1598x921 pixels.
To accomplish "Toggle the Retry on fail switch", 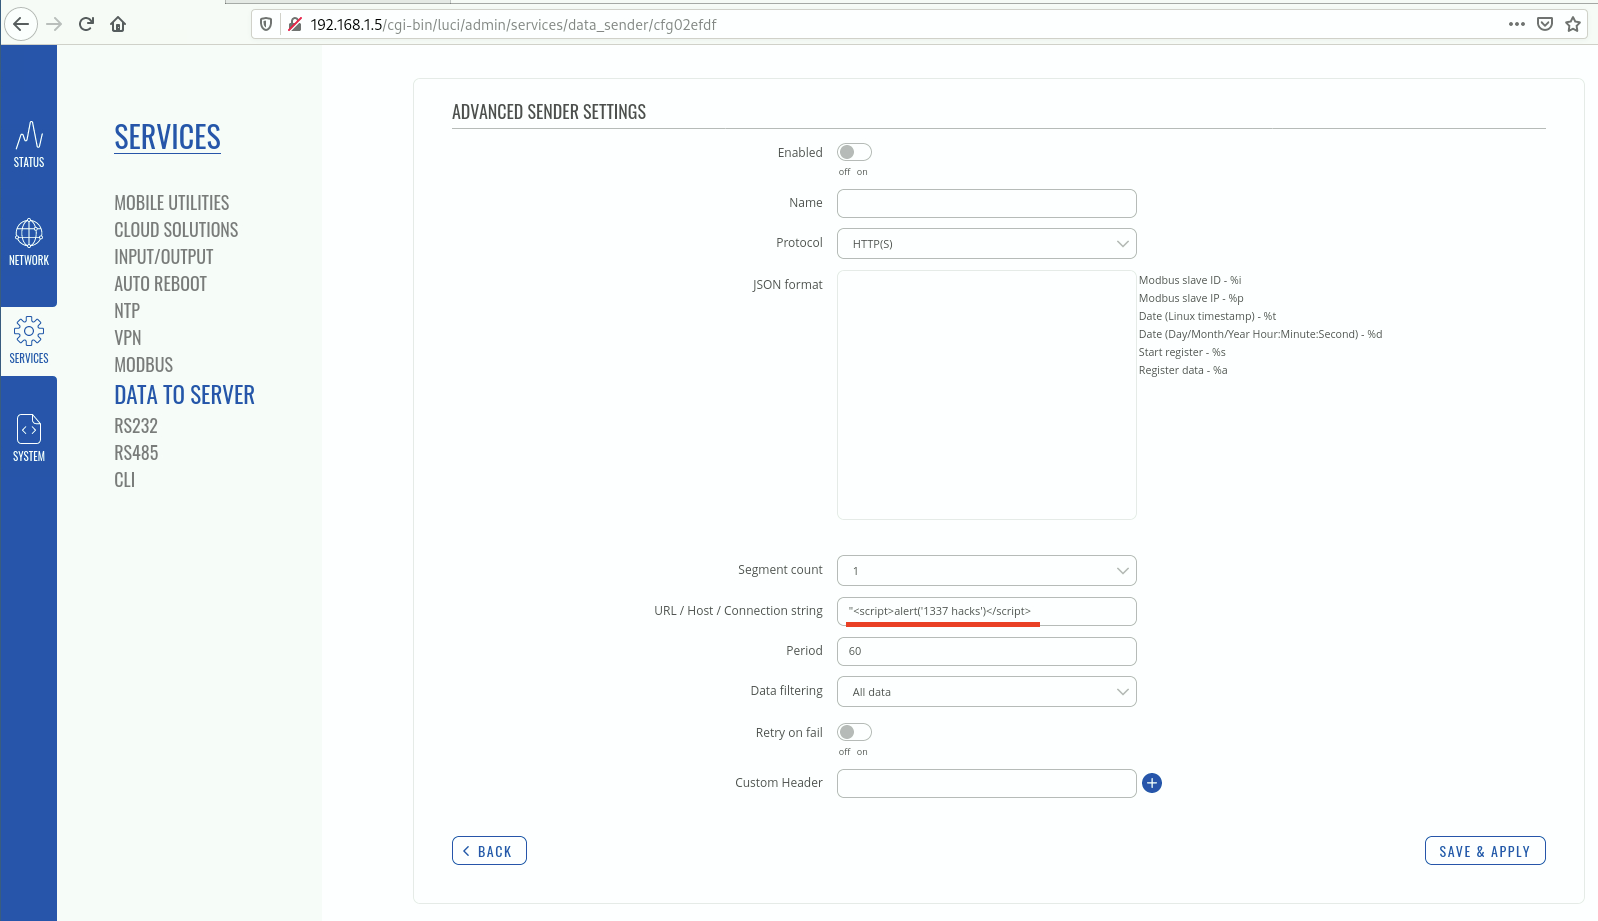I will pyautogui.click(x=854, y=732).
